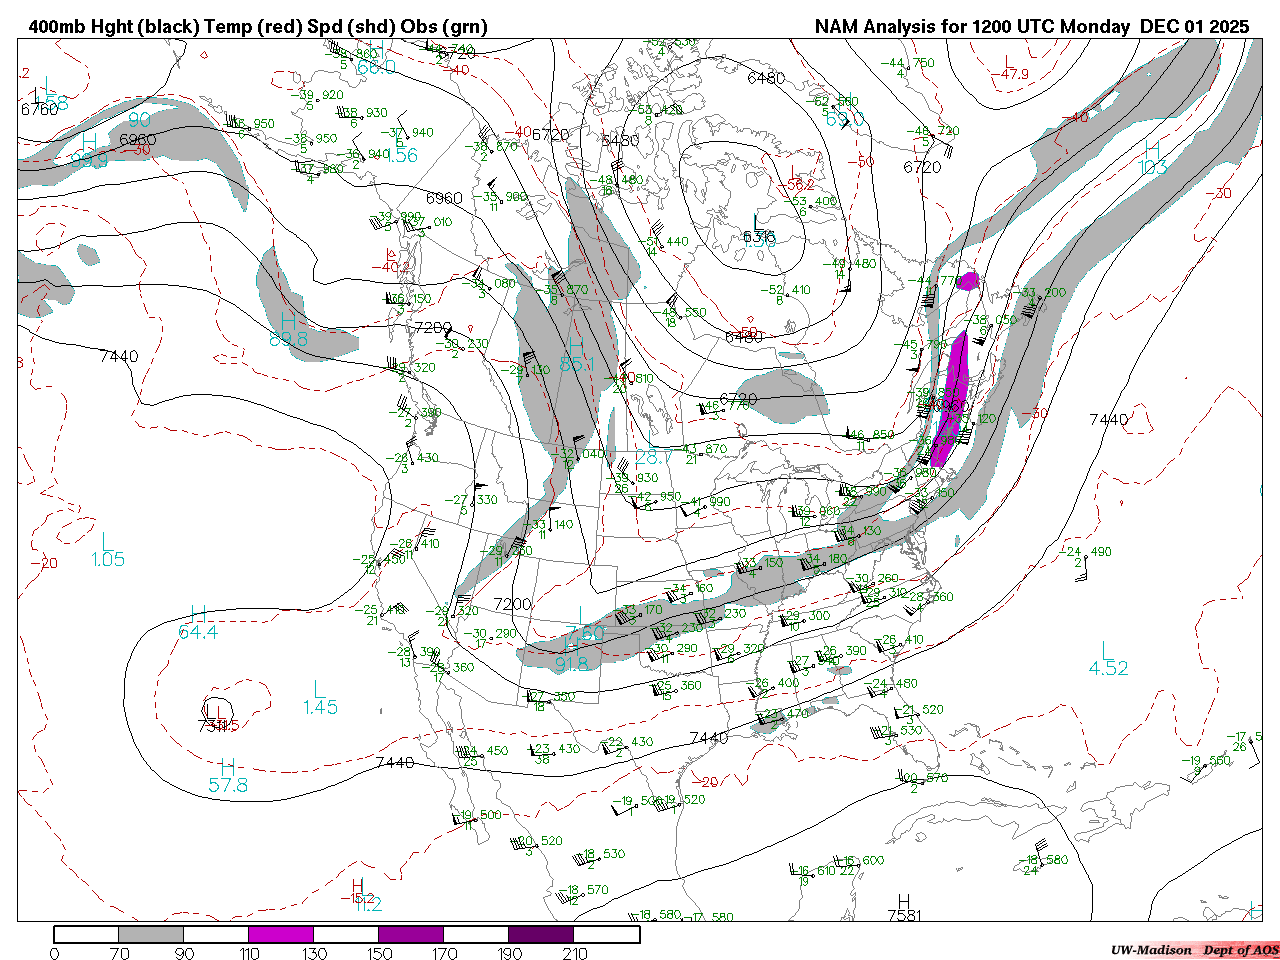The image size is (1280, 960).
Task: Click the cyan value "1.56"
Action: click(x=401, y=155)
